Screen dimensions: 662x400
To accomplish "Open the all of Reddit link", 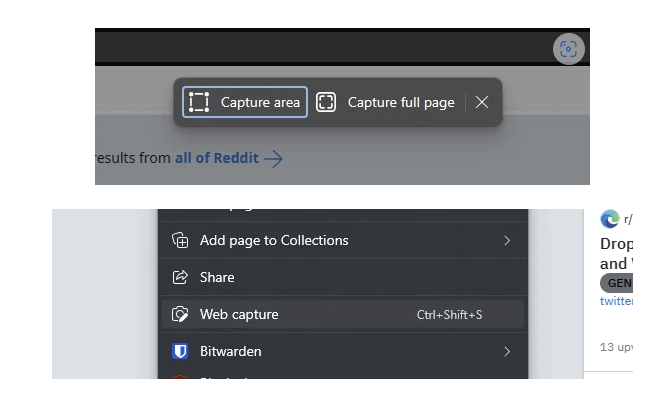I will (217, 158).
